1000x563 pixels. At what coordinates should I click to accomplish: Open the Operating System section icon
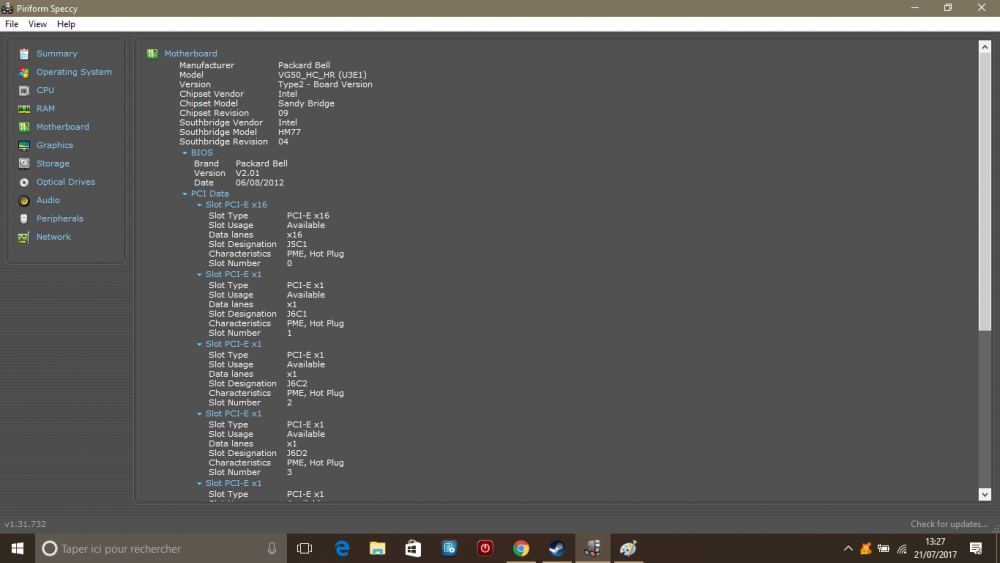24,72
